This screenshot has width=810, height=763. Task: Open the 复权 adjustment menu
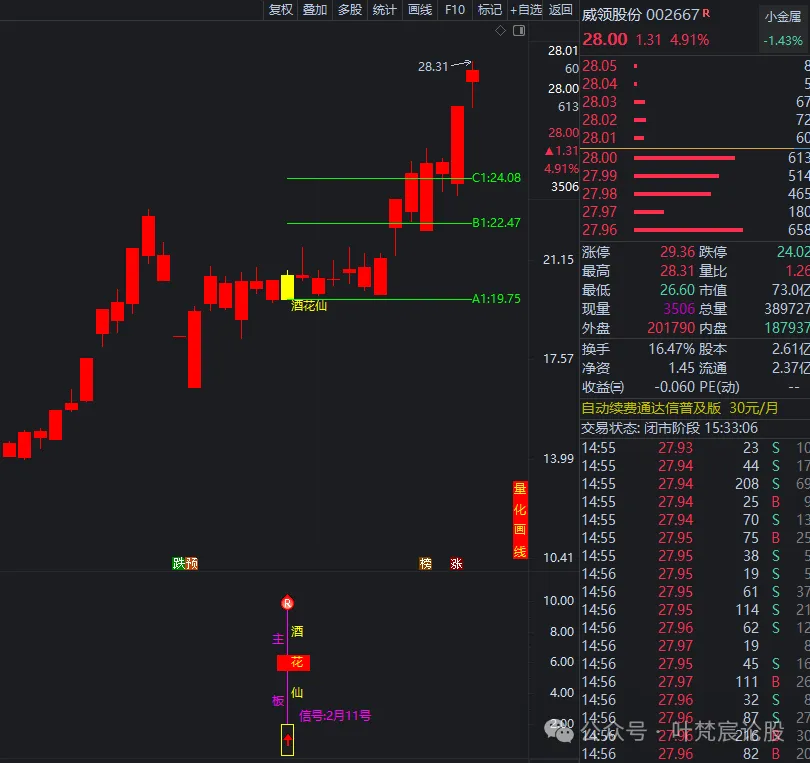pyautogui.click(x=281, y=10)
